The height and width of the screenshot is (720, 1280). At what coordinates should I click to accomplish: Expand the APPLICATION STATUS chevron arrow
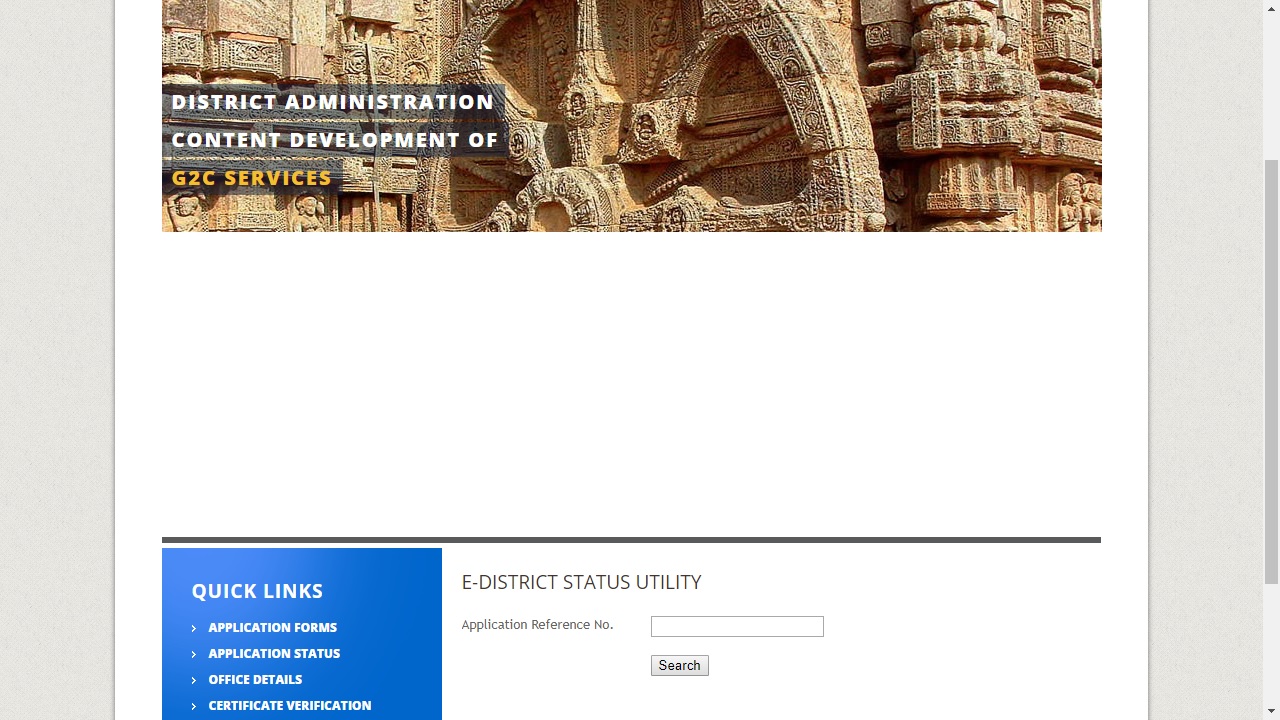coord(193,653)
